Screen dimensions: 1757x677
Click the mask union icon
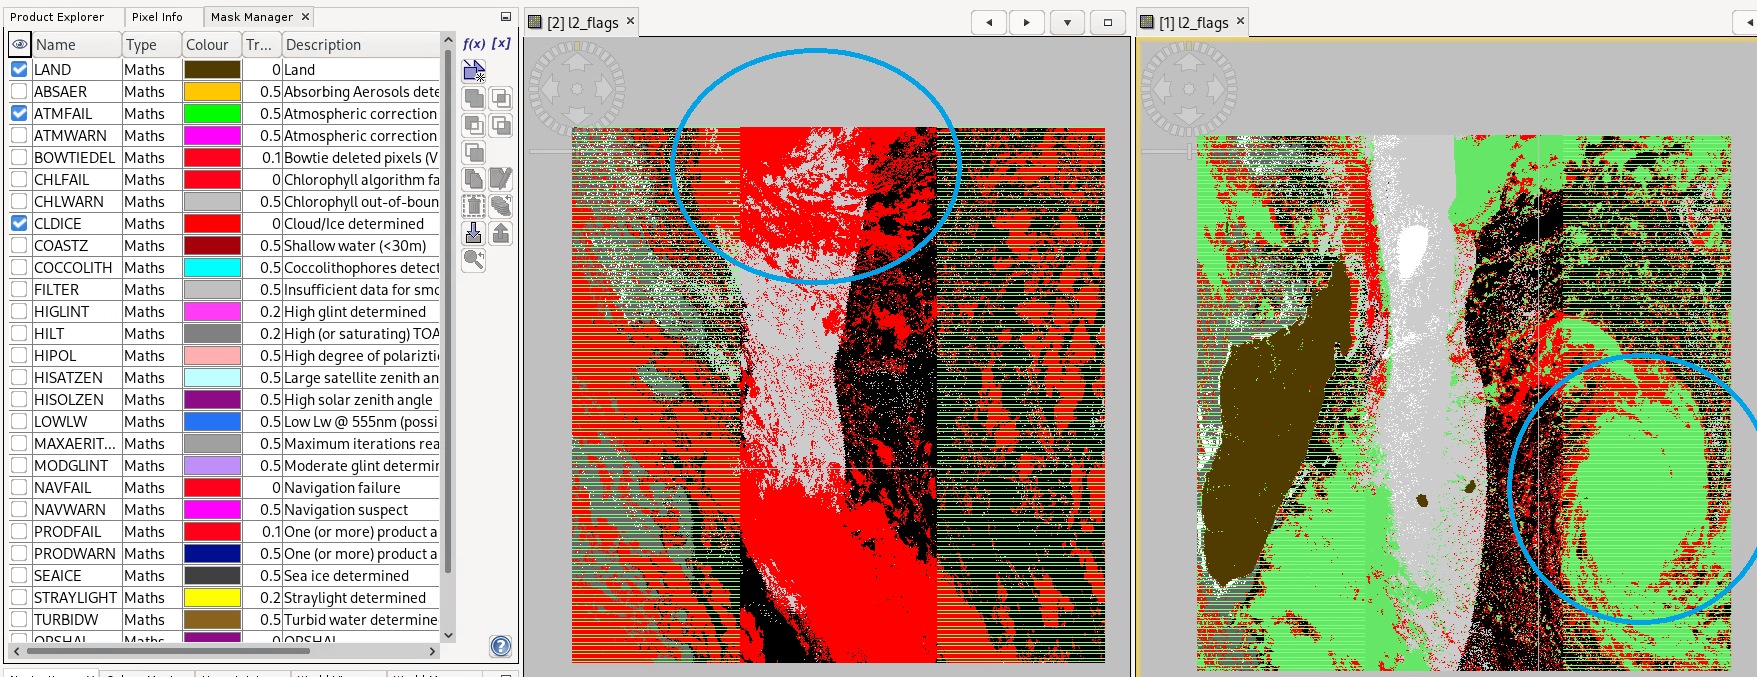click(x=474, y=98)
